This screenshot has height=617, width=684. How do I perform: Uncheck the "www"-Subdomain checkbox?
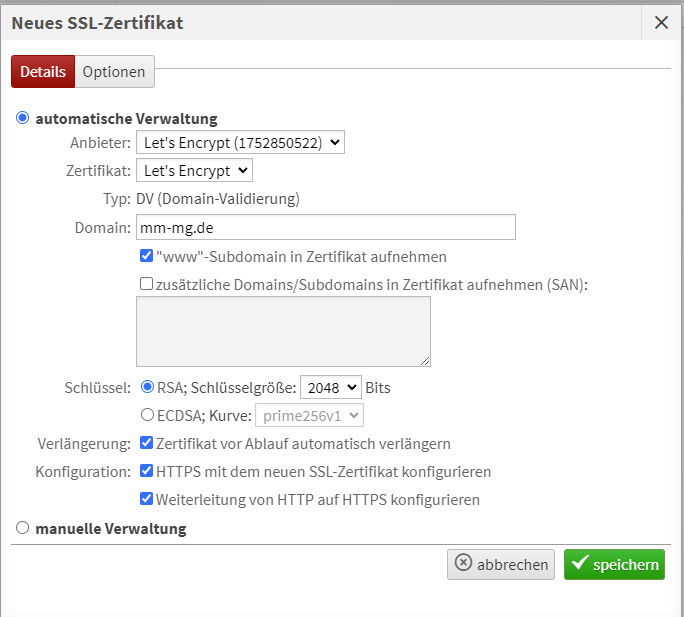(147, 256)
